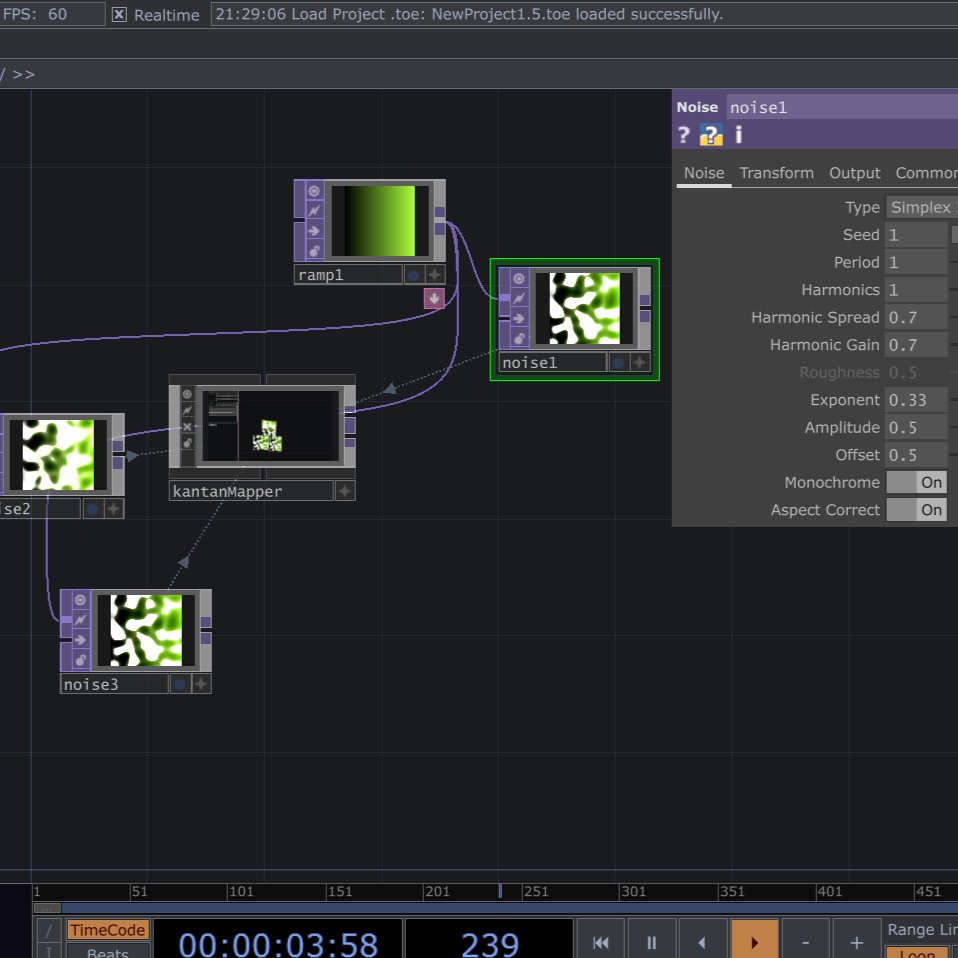Open operator help via question mark icon
958x958 pixels.
point(684,135)
